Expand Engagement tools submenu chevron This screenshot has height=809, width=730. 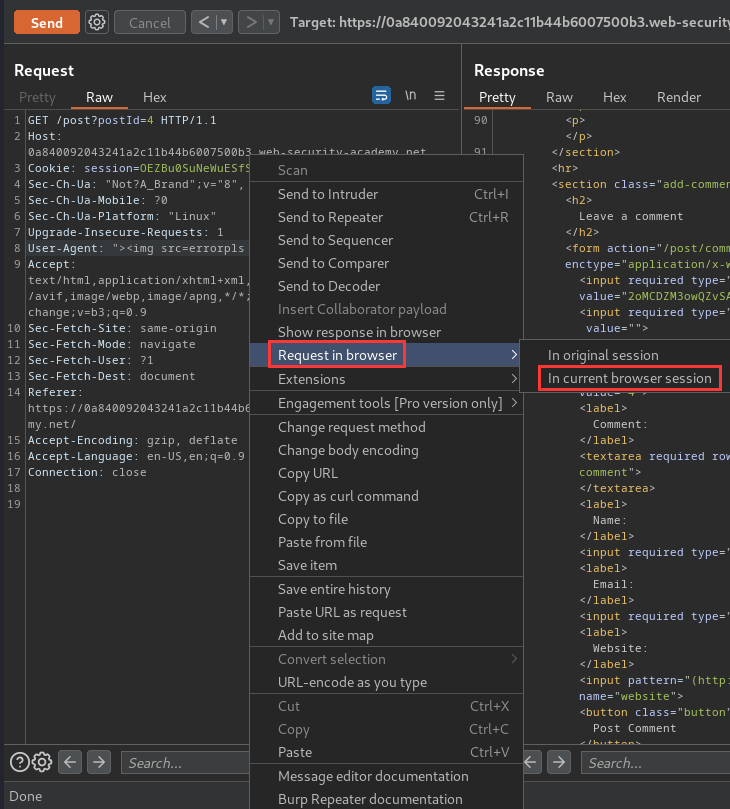point(514,402)
